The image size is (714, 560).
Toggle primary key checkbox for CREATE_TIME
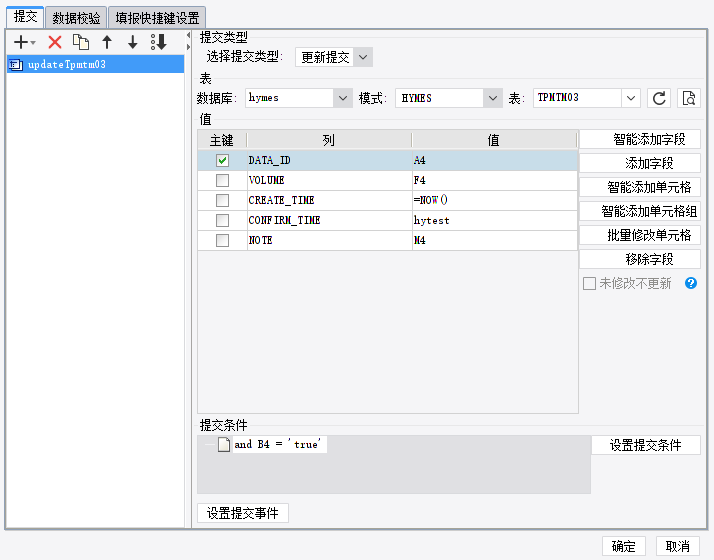(x=222, y=200)
